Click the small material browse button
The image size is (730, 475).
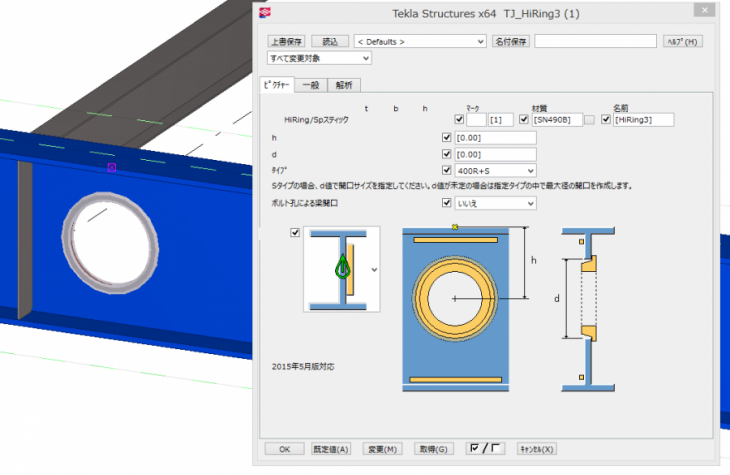[590, 120]
